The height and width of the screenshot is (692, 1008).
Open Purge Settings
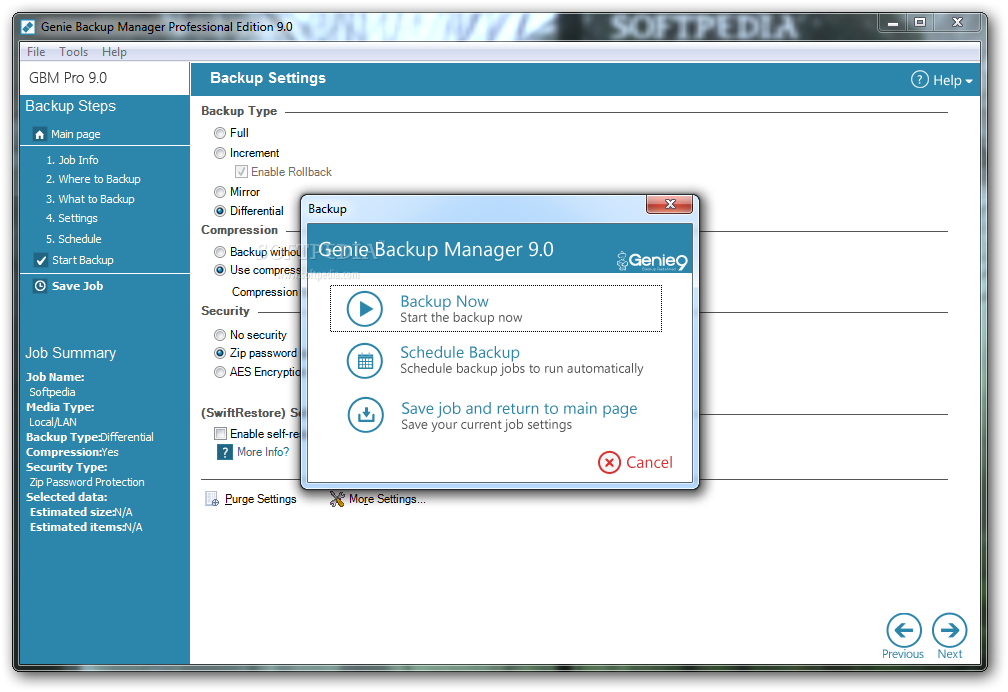coord(260,499)
